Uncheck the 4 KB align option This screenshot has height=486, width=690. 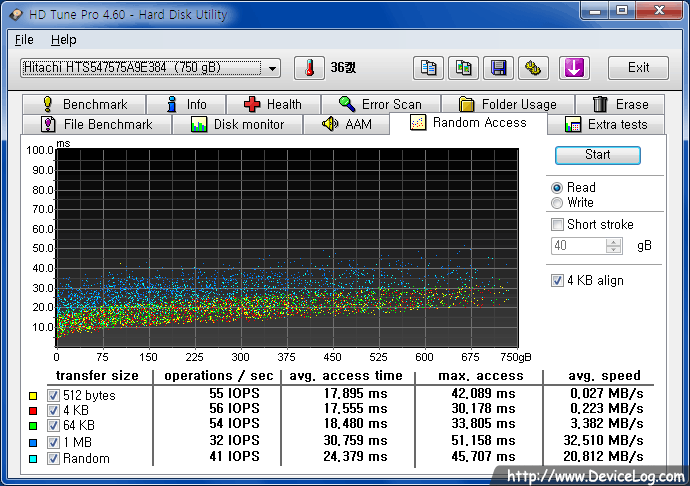(558, 280)
